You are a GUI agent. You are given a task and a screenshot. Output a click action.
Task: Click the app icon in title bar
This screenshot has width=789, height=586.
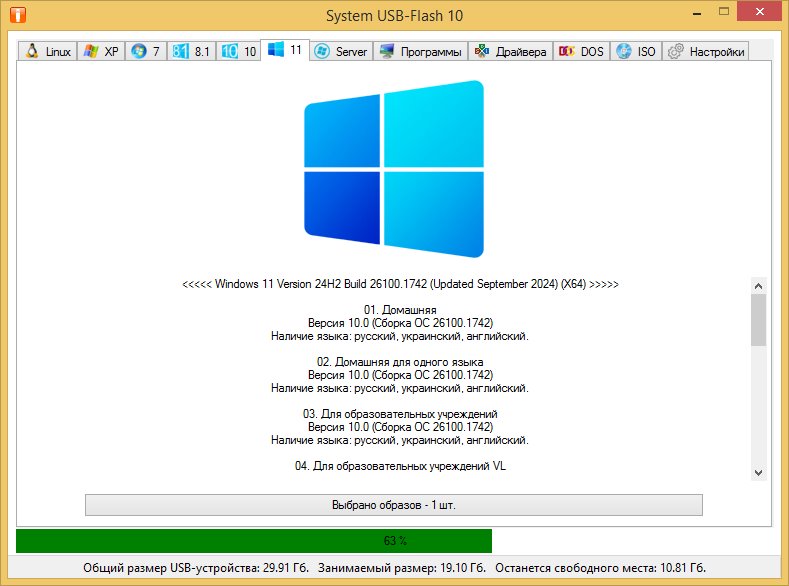(17, 16)
